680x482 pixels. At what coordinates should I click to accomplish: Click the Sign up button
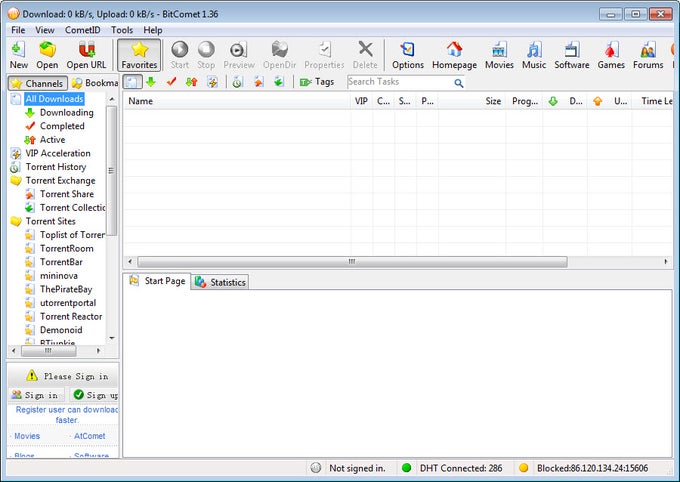pos(95,395)
